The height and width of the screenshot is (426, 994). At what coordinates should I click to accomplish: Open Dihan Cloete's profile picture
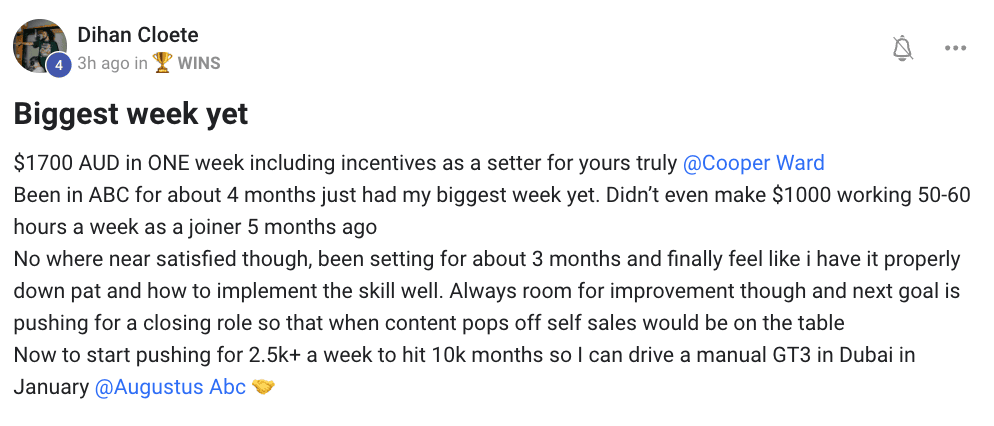(x=40, y=46)
